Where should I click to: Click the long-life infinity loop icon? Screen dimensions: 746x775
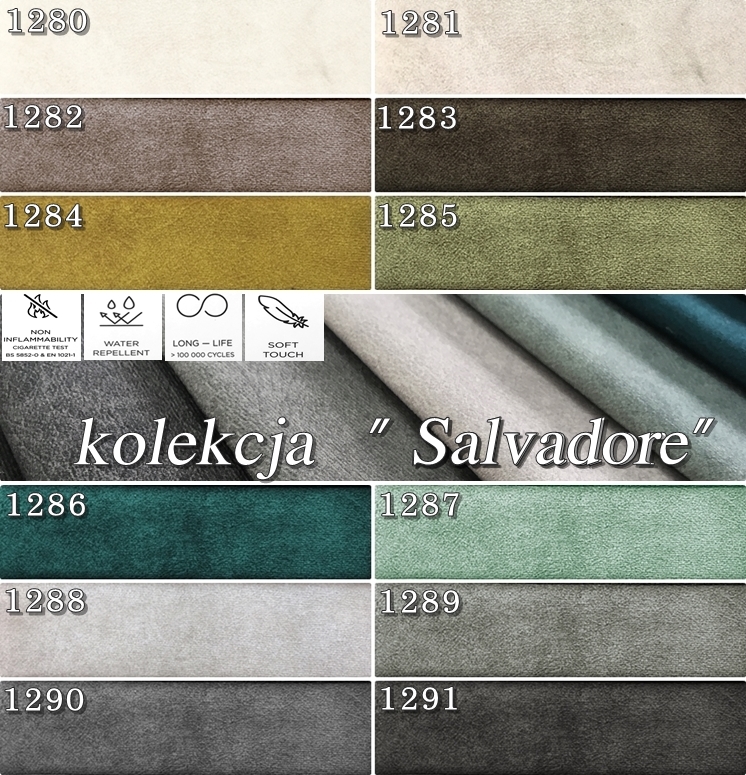click(x=203, y=305)
